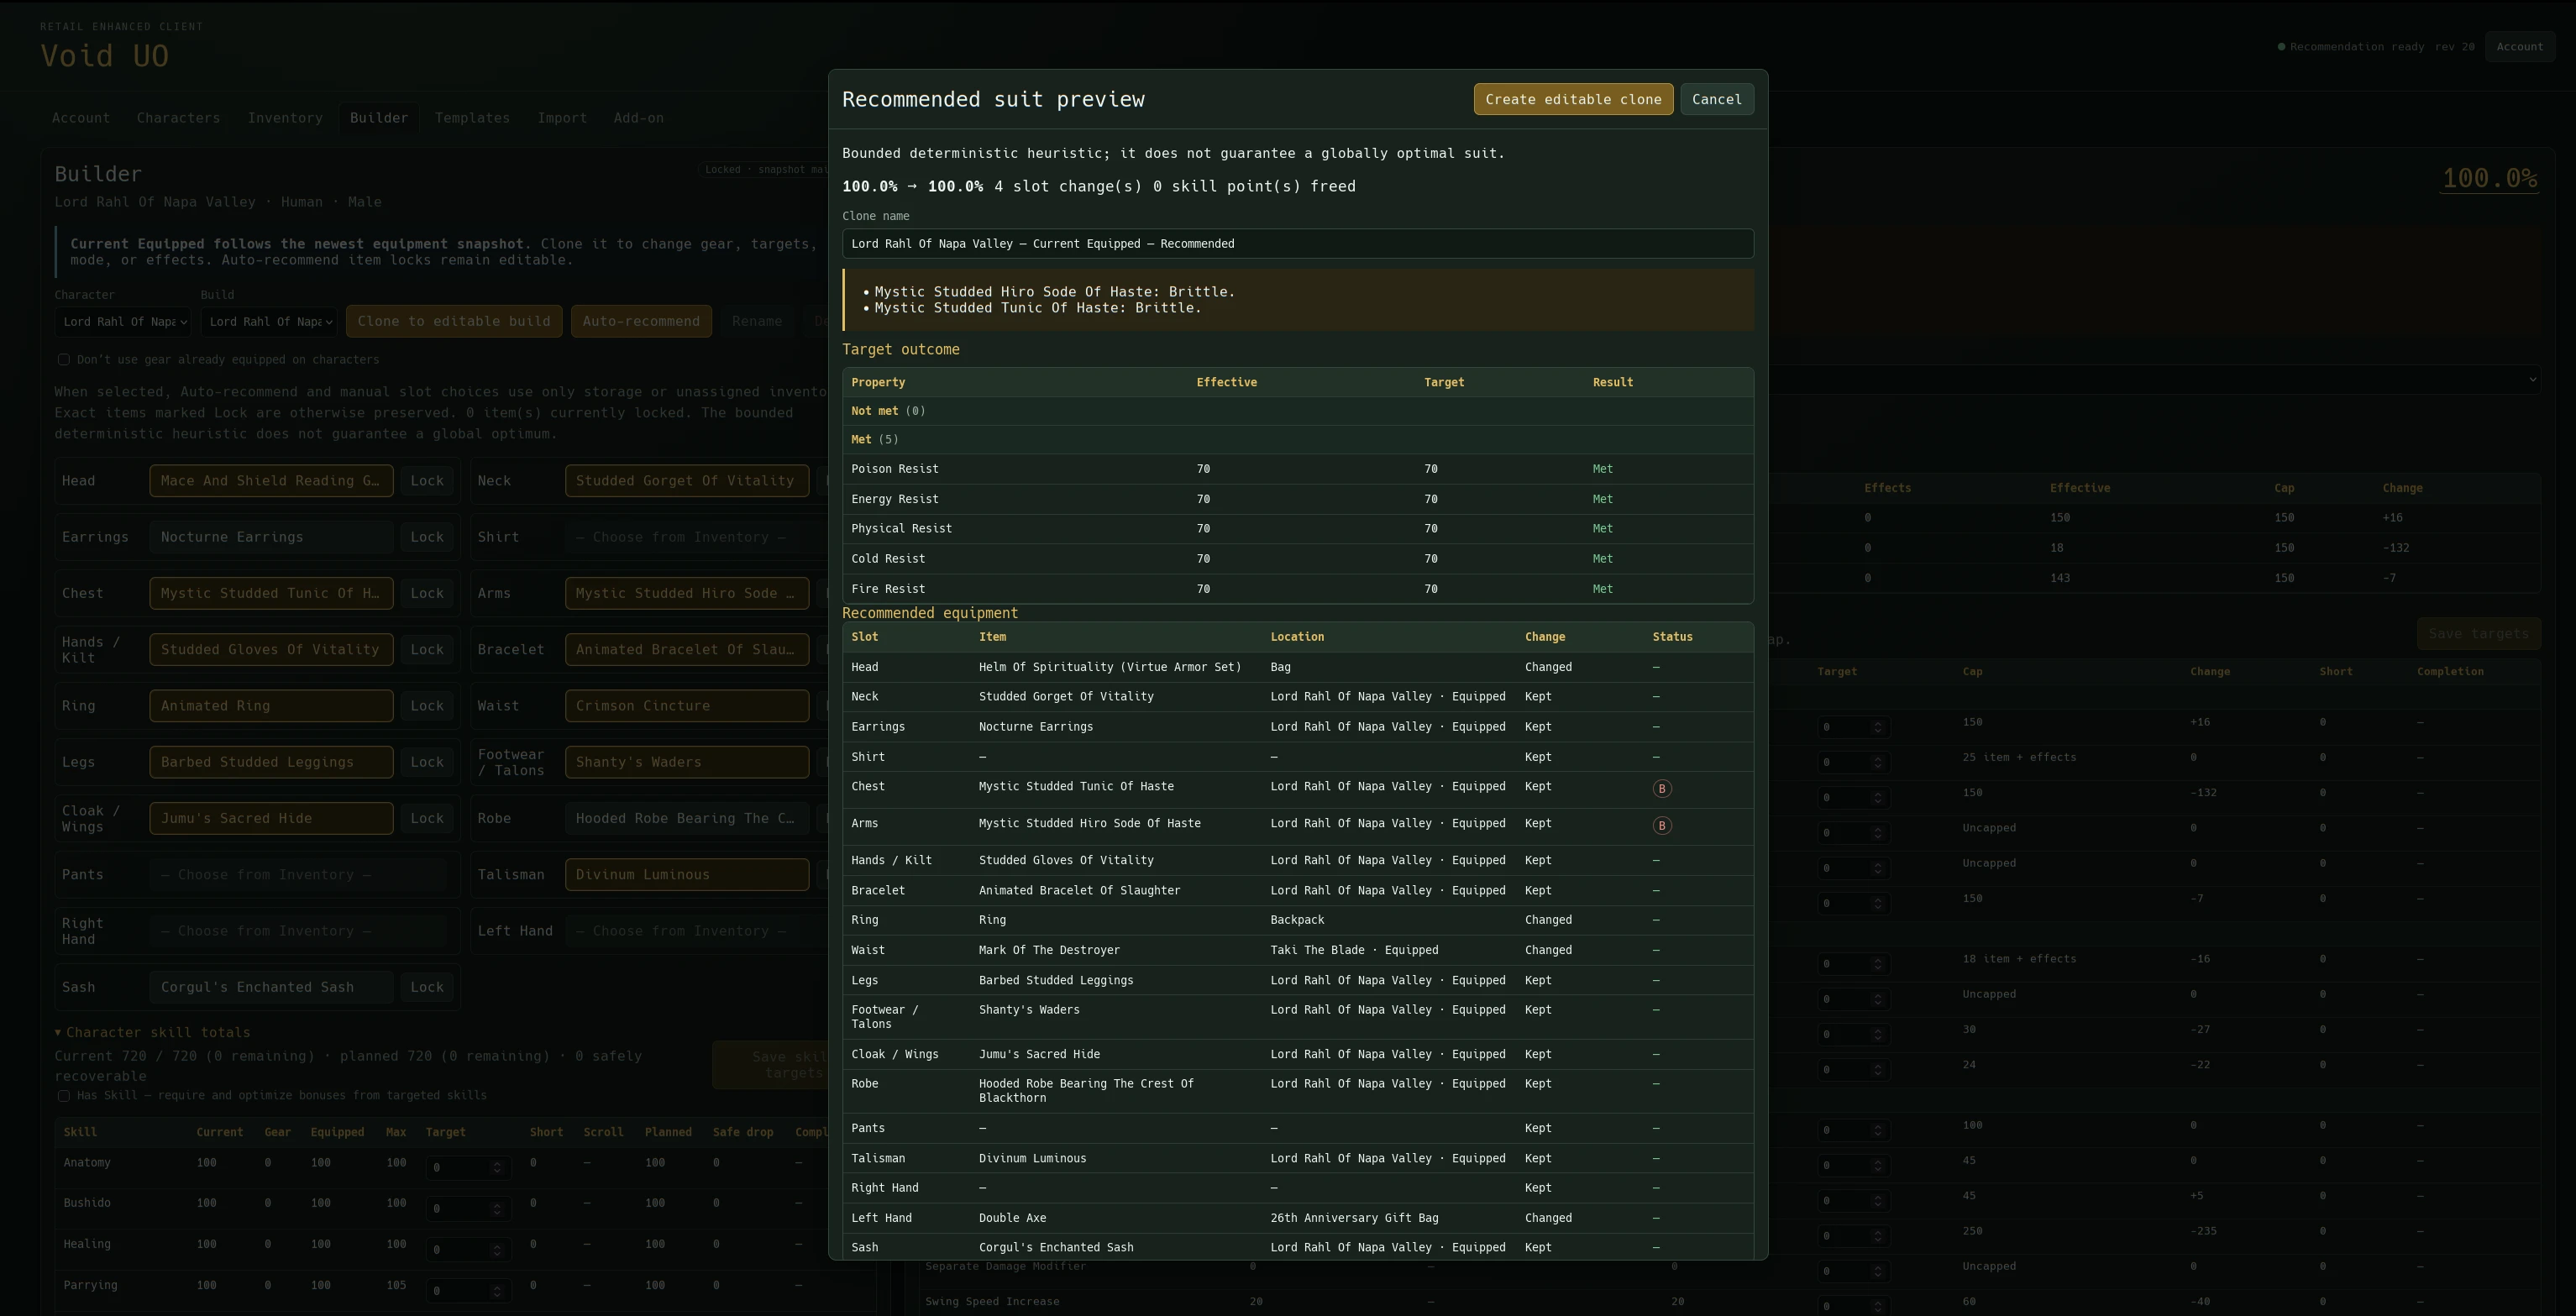Click the Healing target stepper arrows
The image size is (2576, 1316).
click(x=497, y=1250)
